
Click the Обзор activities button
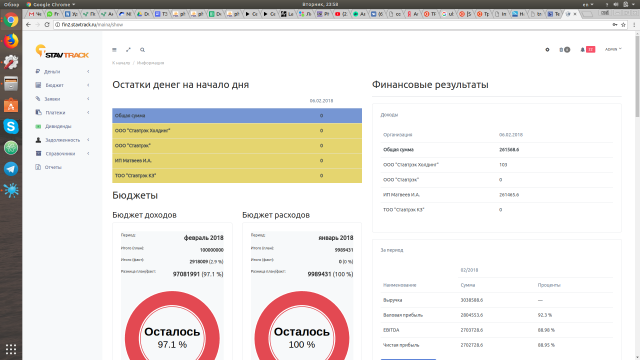pos(11,4)
